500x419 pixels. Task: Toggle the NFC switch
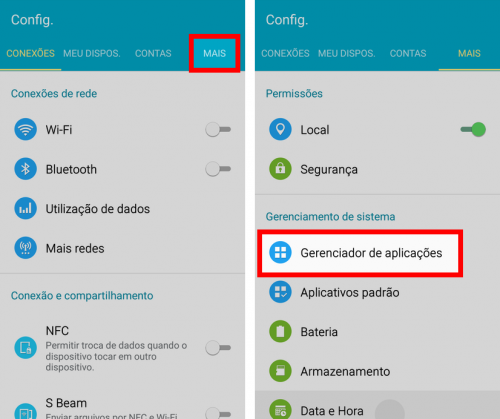(x=218, y=348)
